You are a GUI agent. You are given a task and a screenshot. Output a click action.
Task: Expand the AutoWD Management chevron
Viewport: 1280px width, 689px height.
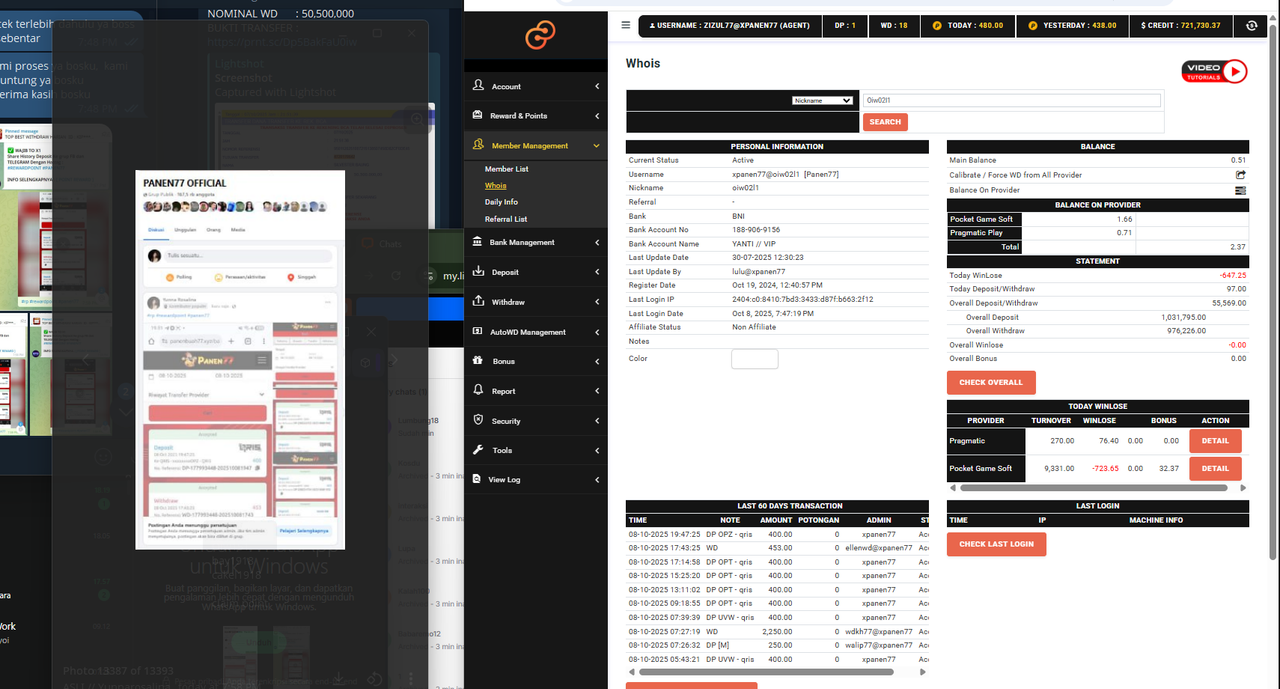(597, 332)
